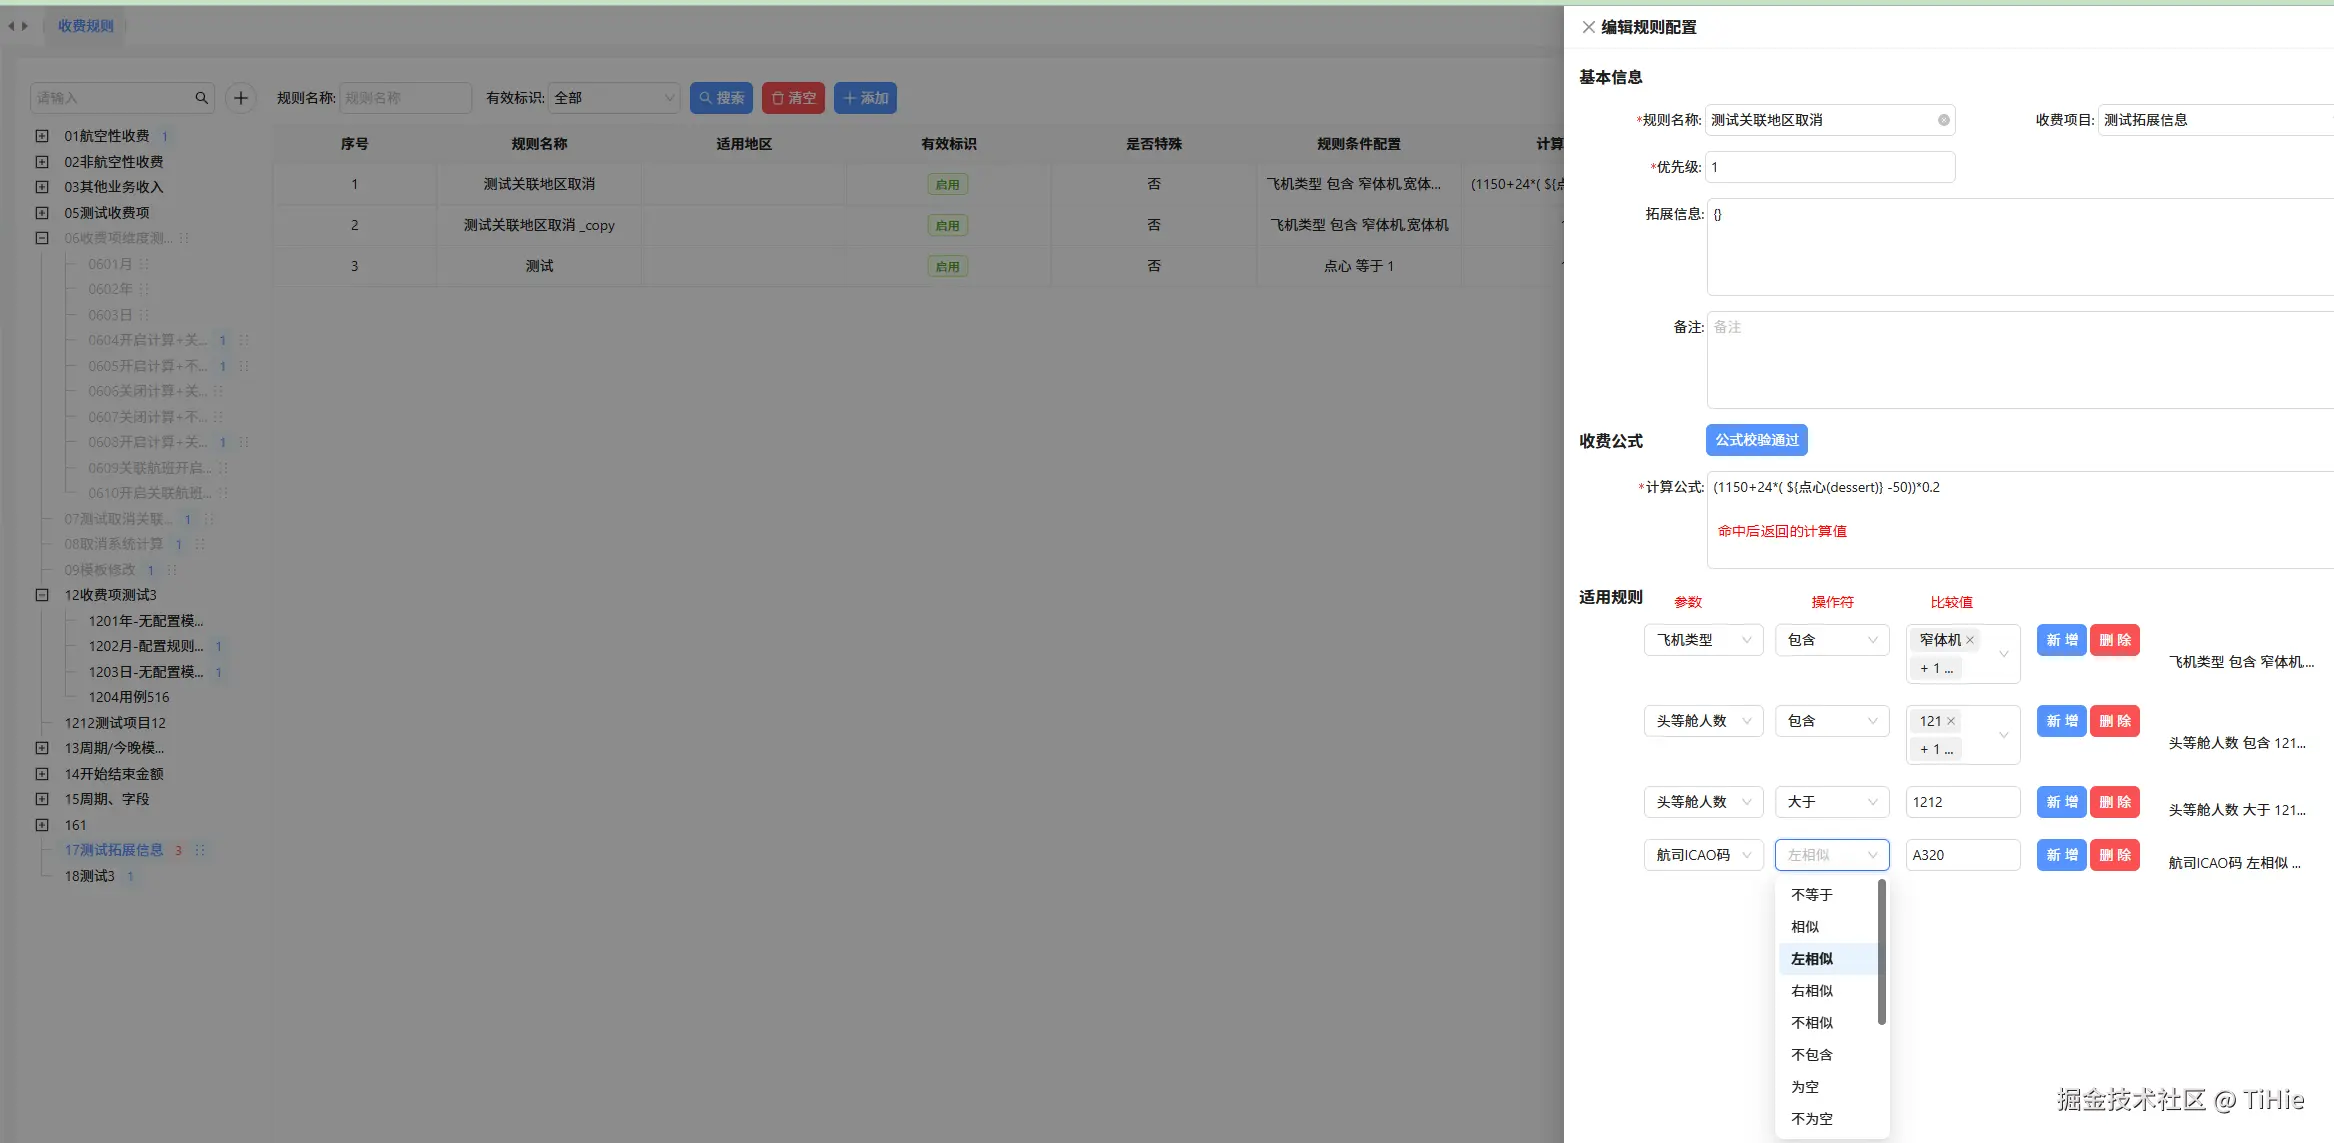Click drag handle next to 17测试拓展信息

click(x=200, y=850)
